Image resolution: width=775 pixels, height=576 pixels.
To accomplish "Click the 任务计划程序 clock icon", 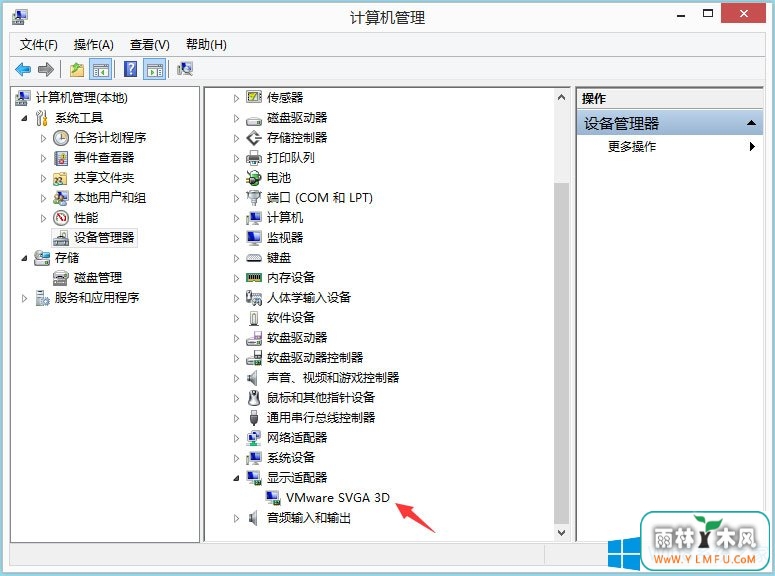I will (x=61, y=138).
